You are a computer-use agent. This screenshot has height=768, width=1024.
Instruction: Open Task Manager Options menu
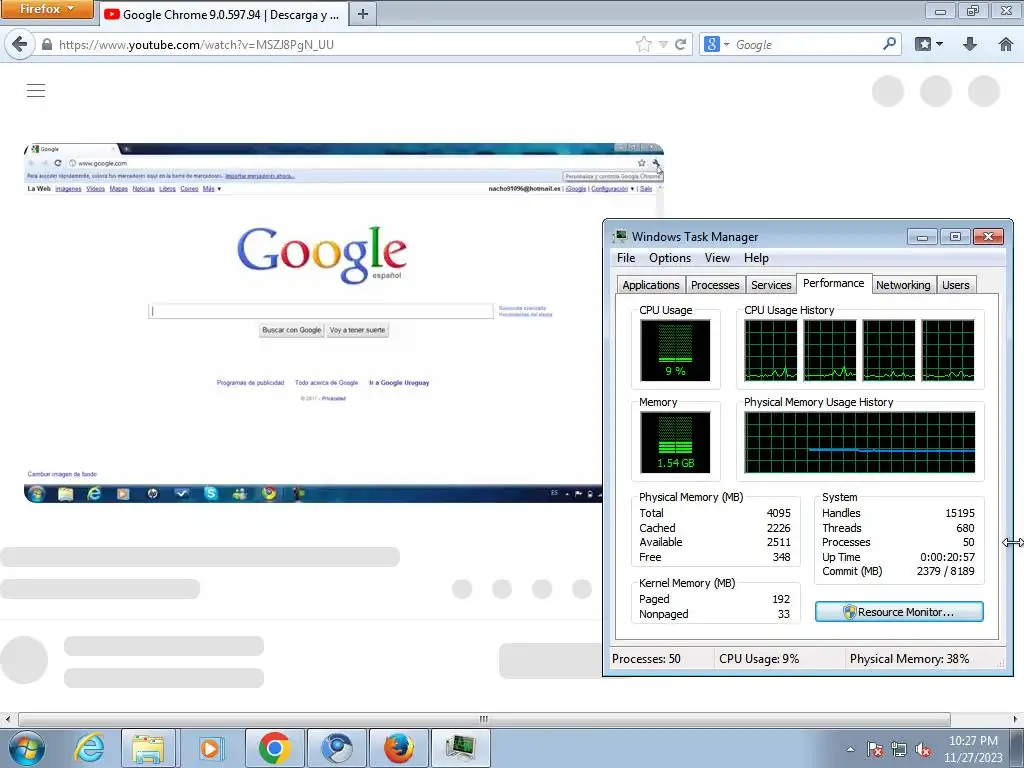tap(669, 258)
